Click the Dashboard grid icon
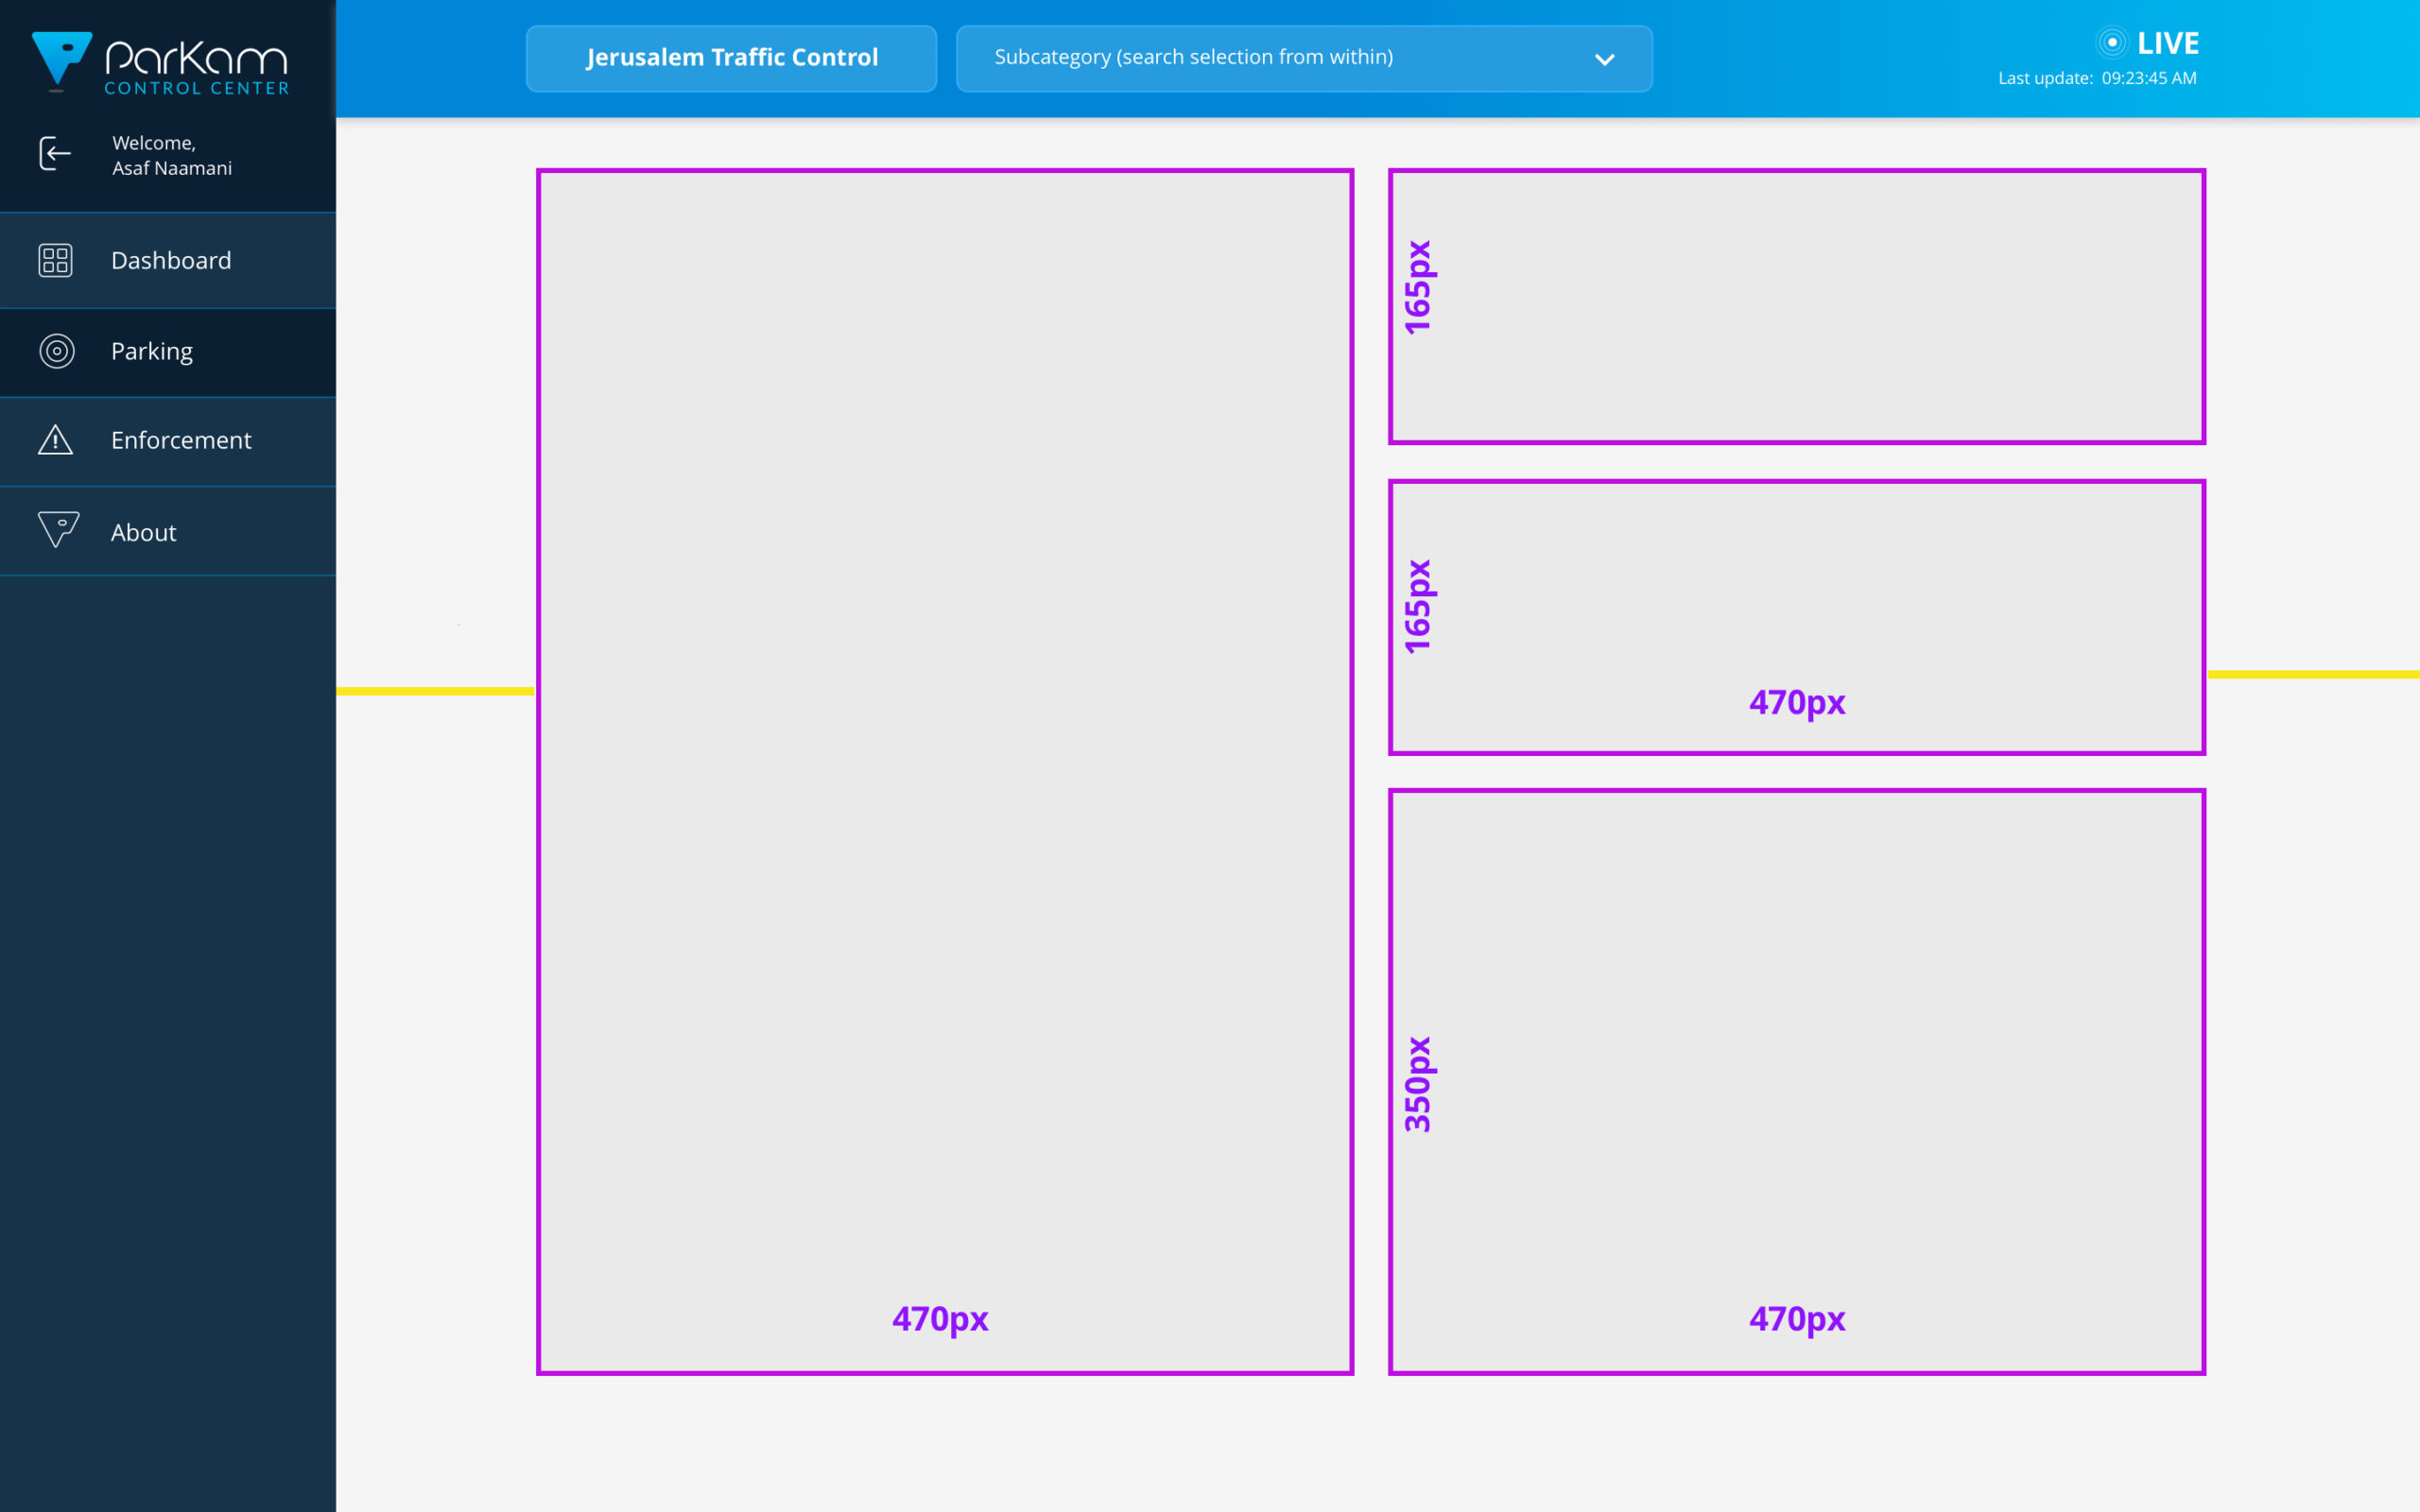The width and height of the screenshot is (2420, 1512). click(56, 260)
